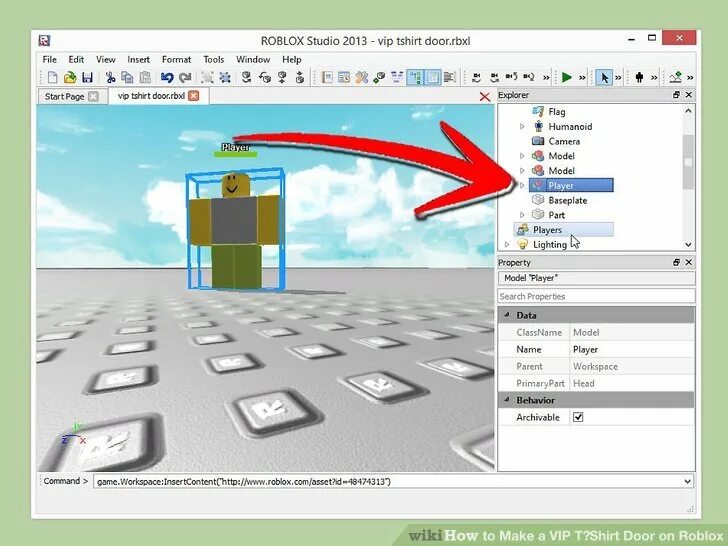This screenshot has height=546, width=728.
Task: Click the gray Redo arrow icon
Action: pos(185,77)
